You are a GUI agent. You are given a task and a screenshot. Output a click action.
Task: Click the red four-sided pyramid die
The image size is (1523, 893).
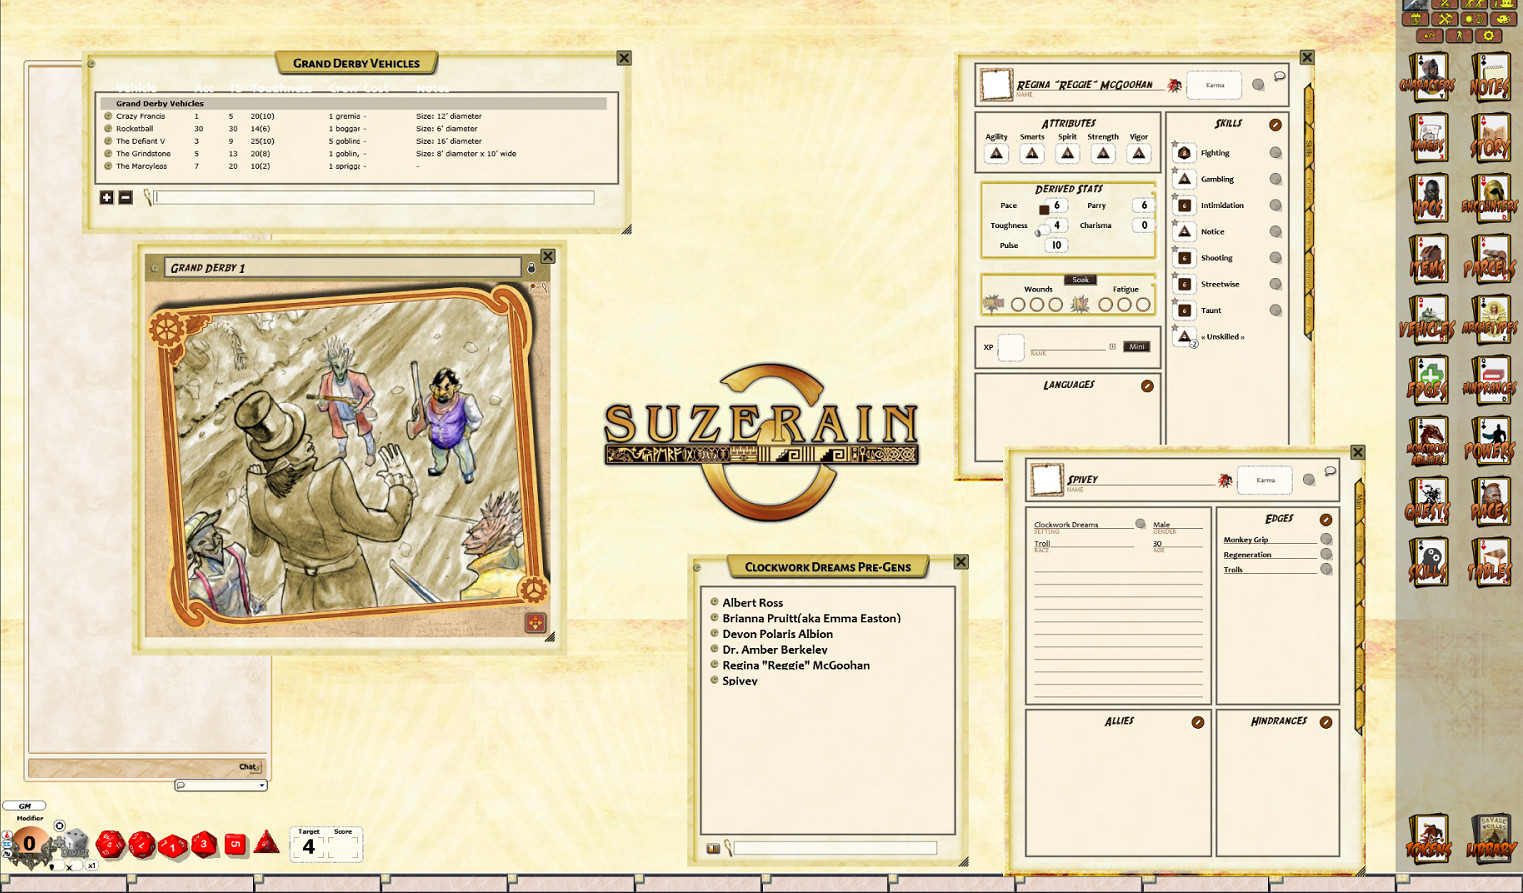click(x=266, y=842)
